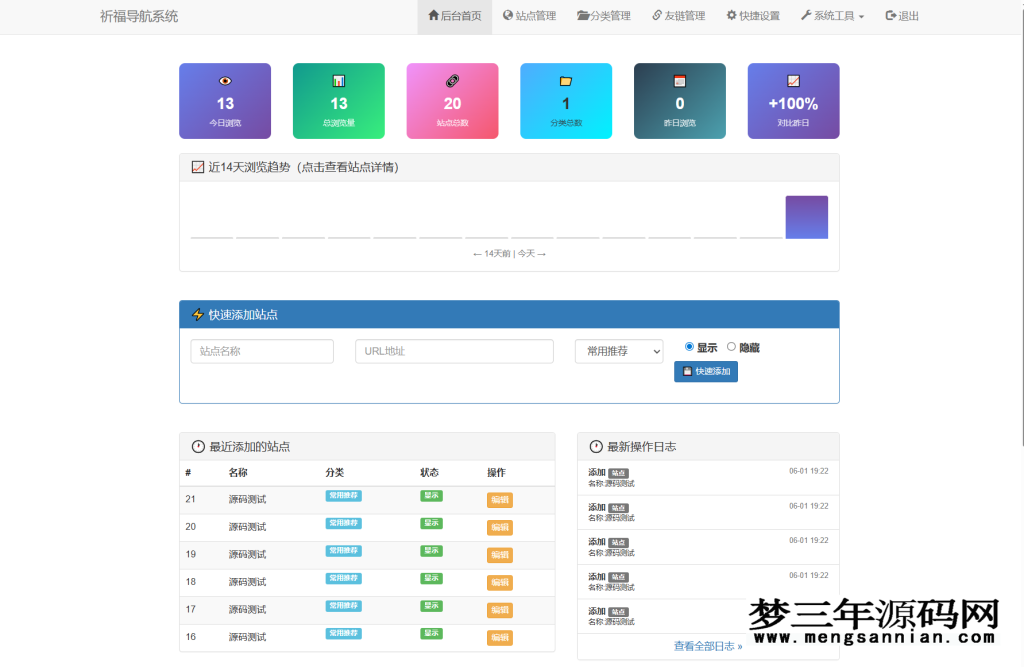Click 编辑 for site row 21
Screen dimensions: 1024x667
pos(500,500)
